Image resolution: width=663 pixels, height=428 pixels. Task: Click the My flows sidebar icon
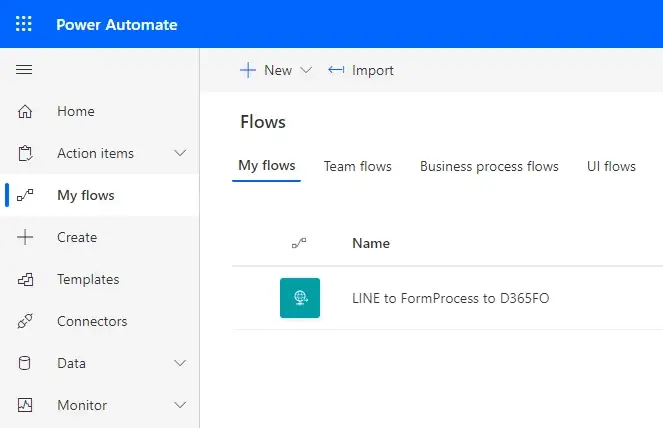[25, 195]
